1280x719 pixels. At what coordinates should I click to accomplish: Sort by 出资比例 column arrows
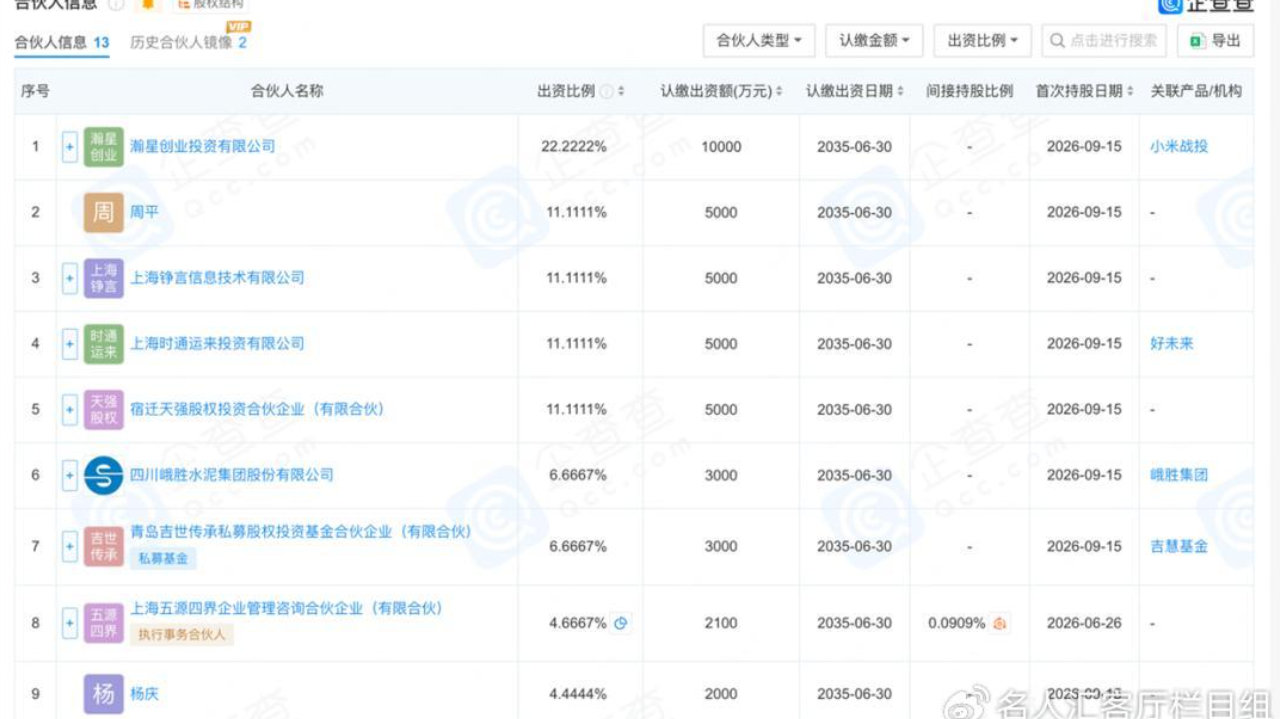click(621, 91)
